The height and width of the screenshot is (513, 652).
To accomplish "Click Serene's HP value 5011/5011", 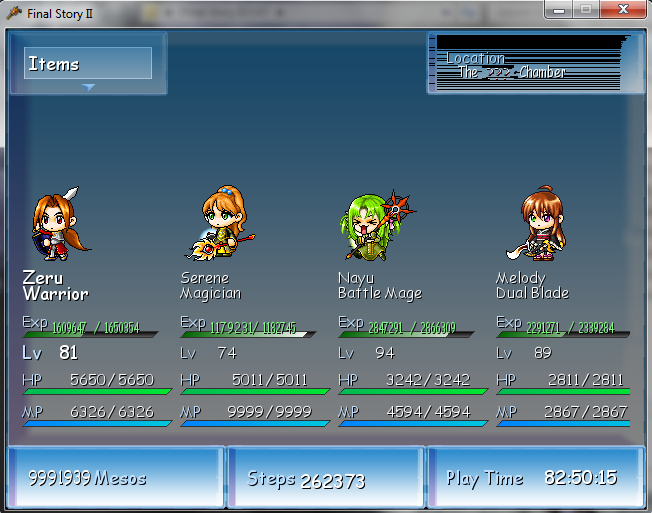I will [270, 380].
